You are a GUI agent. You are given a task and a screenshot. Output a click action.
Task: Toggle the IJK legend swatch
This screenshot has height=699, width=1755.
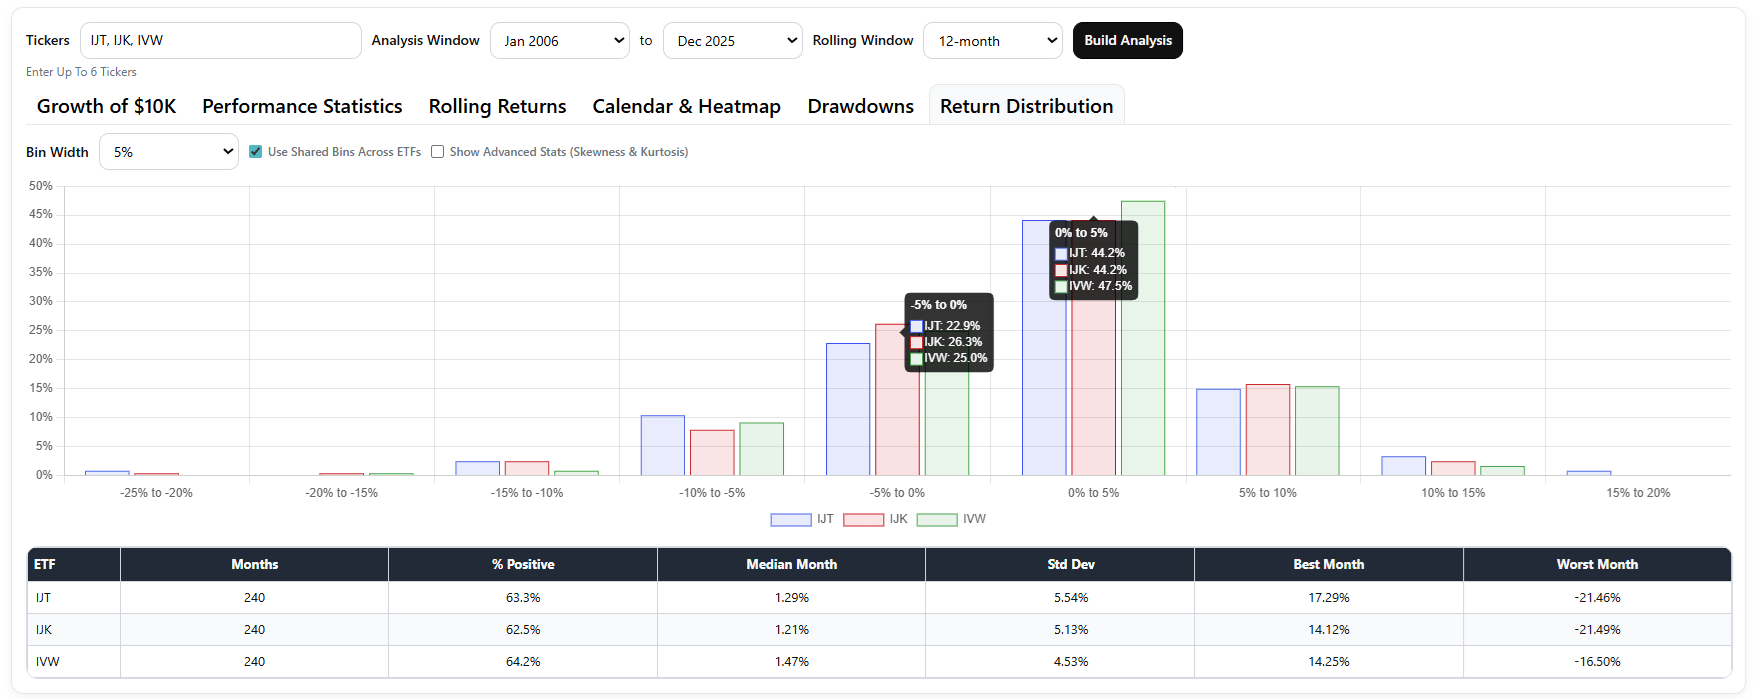pos(863,519)
